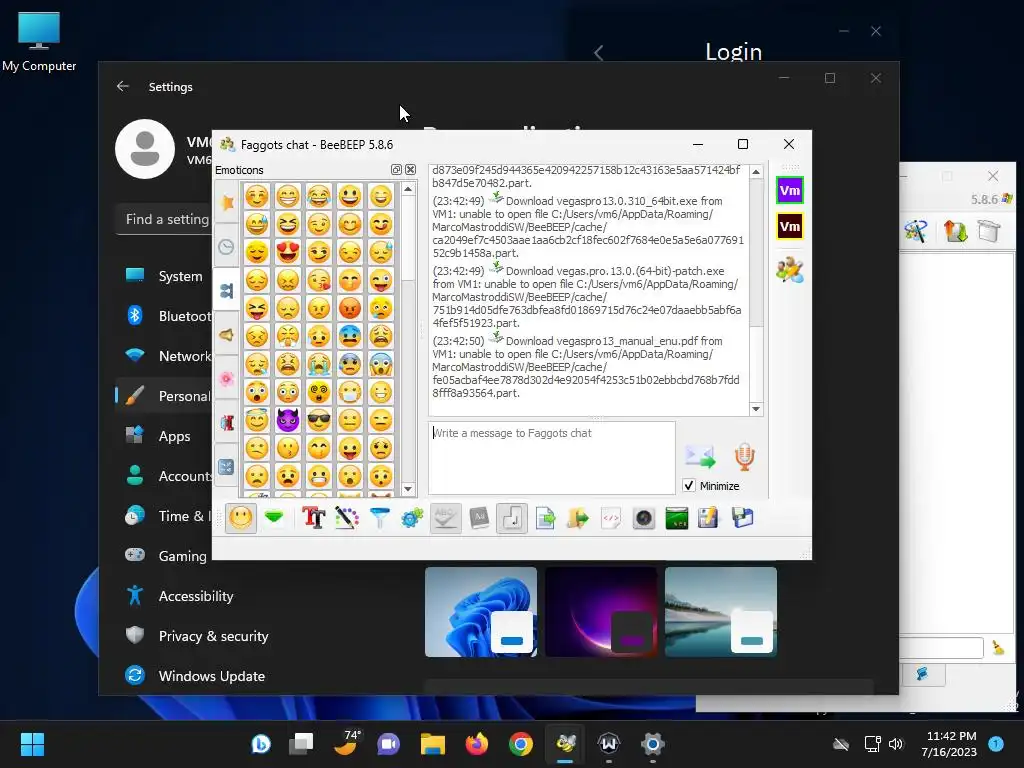Click chat log scroll up arrow
This screenshot has width=1024, height=768.
(756, 172)
